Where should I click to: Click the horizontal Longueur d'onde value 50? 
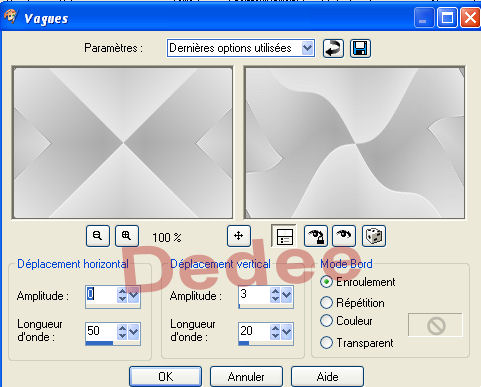pos(93,331)
